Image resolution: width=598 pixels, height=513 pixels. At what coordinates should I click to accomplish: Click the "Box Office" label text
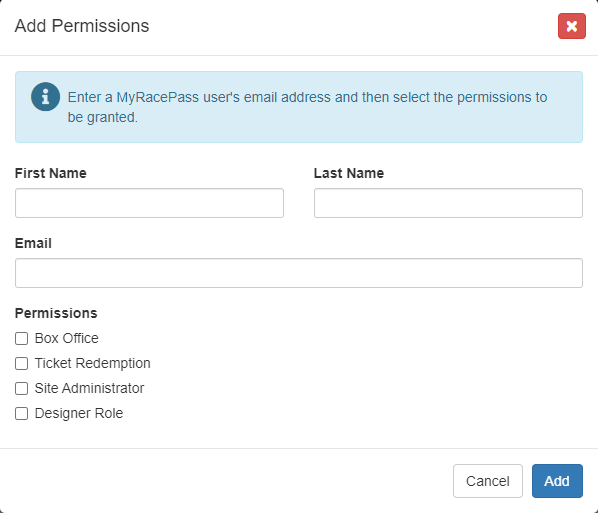pyautogui.click(x=67, y=338)
